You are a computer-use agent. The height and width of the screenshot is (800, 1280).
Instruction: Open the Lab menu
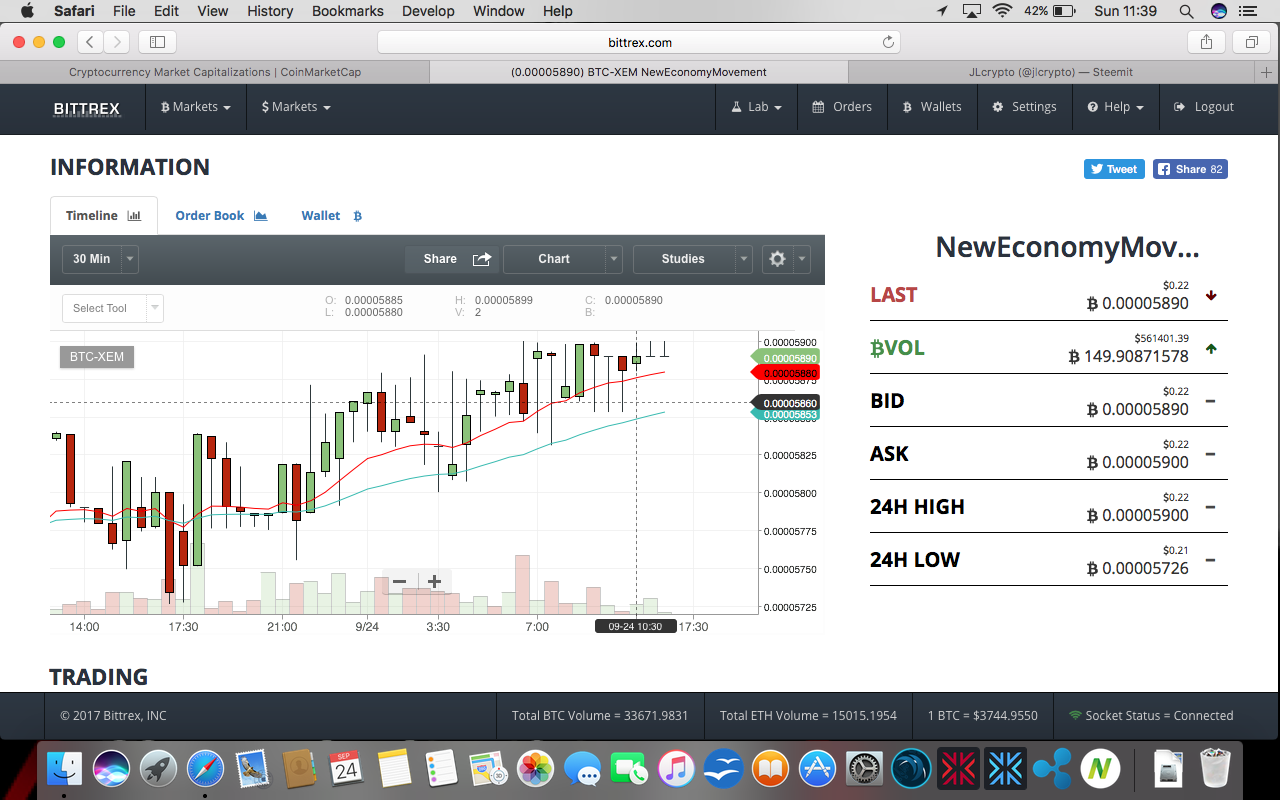pos(757,107)
